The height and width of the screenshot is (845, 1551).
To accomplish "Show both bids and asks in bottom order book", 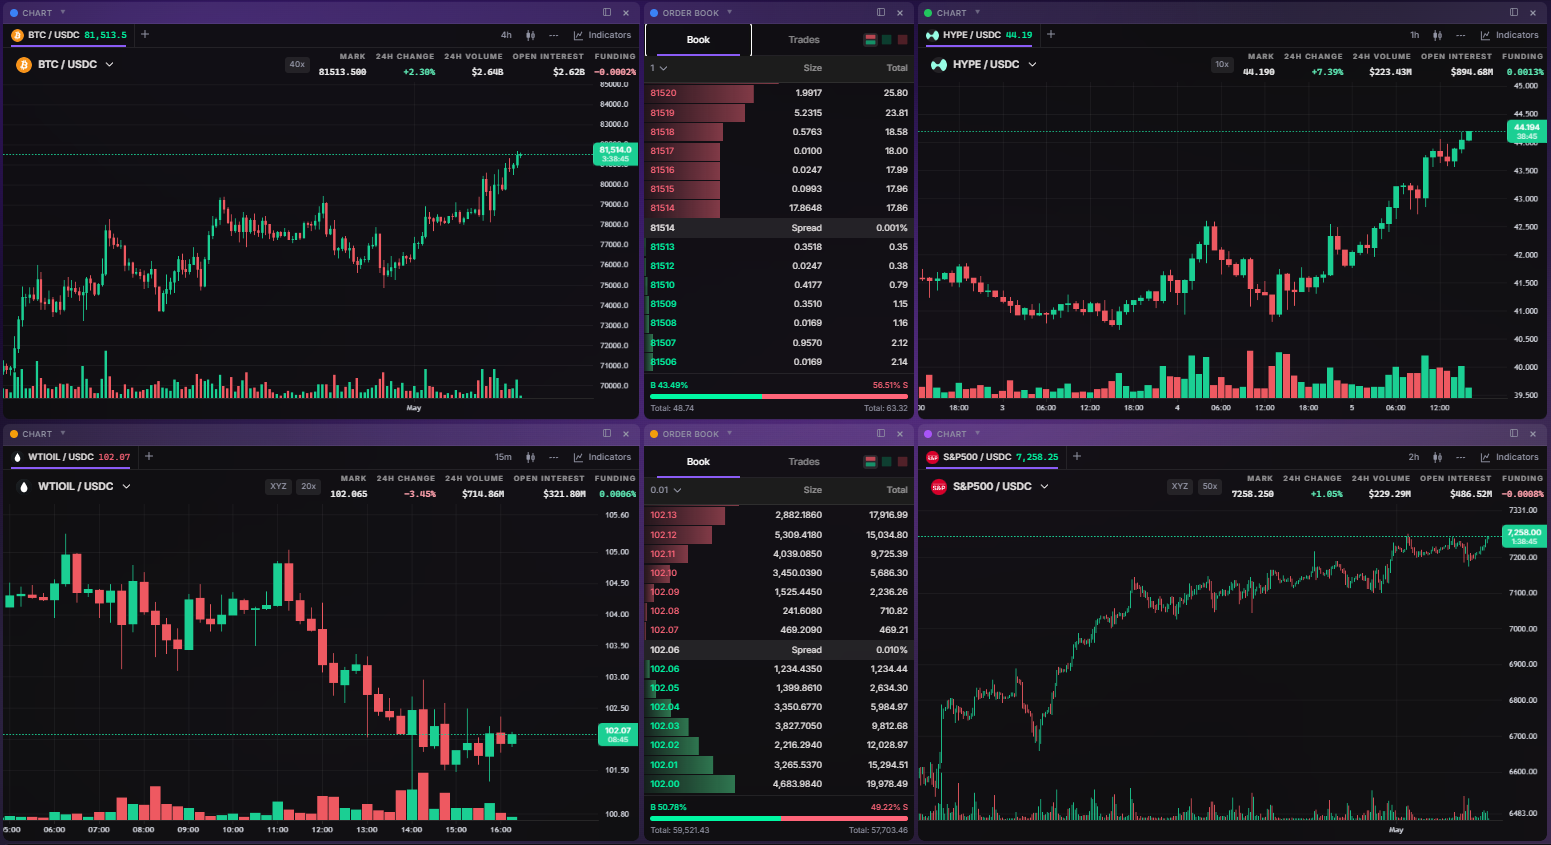I will click(870, 462).
